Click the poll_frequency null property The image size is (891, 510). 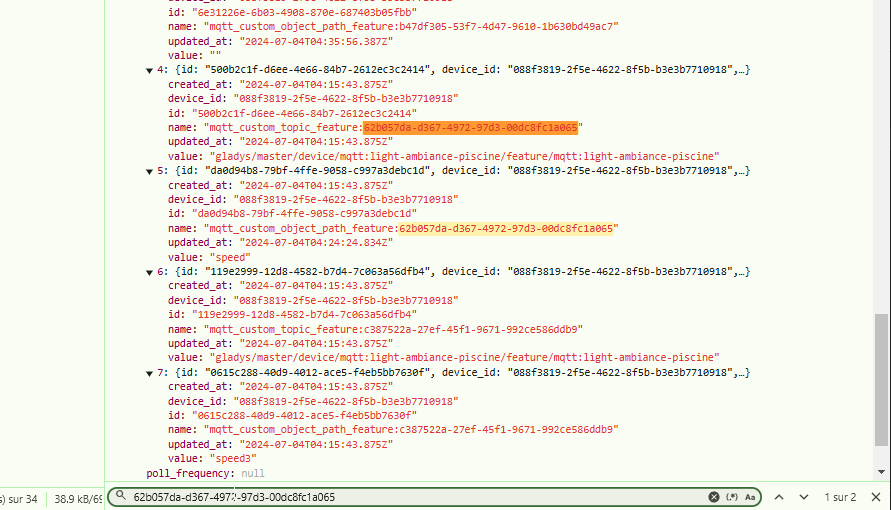click(205, 473)
